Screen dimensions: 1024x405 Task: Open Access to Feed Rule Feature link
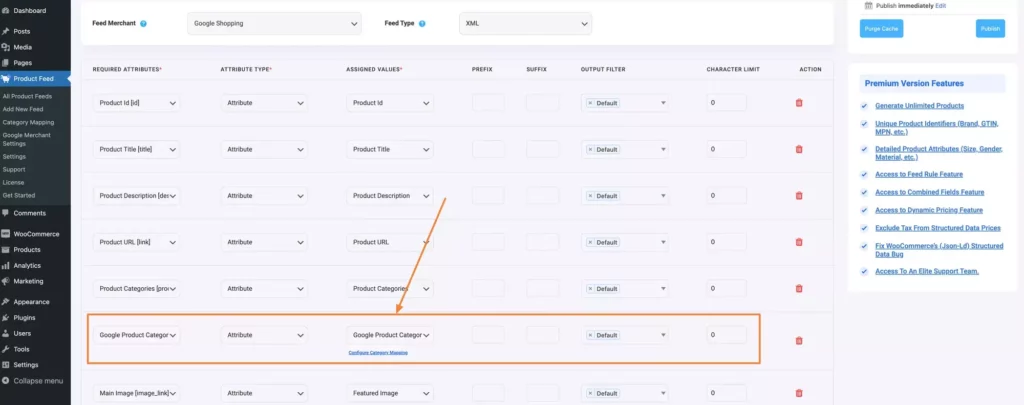919,174
